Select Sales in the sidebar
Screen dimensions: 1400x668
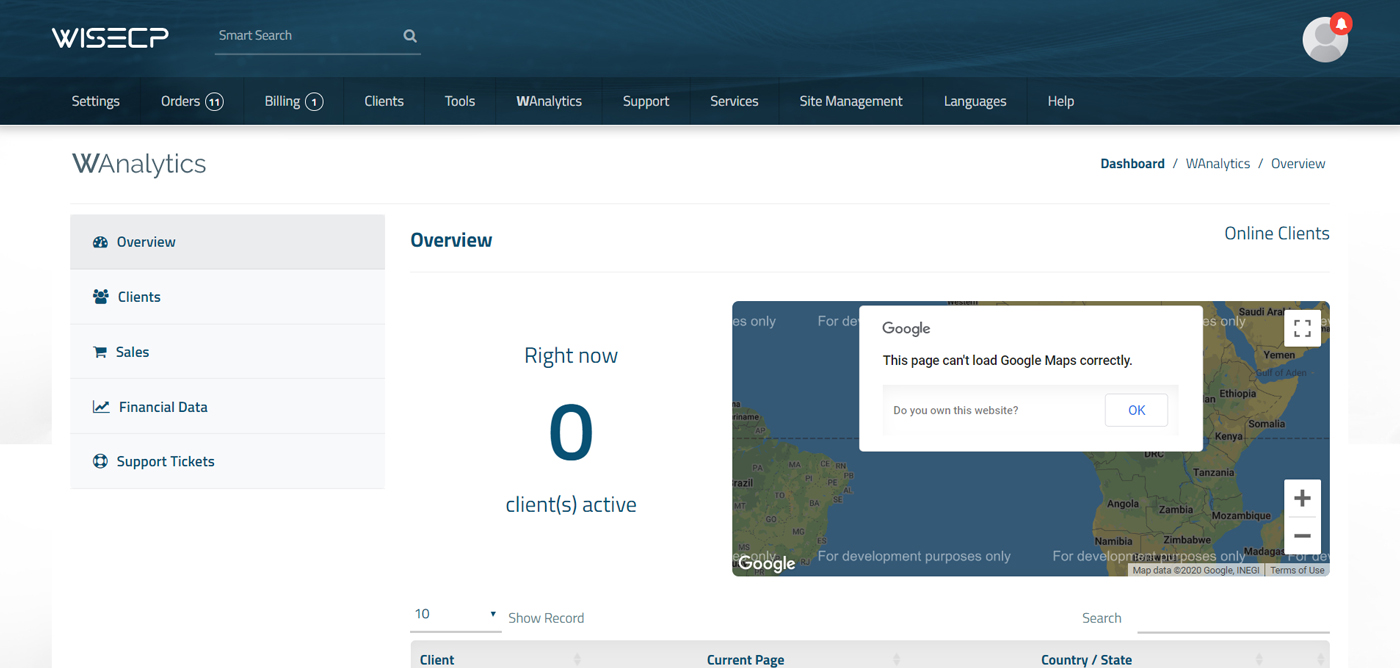pos(227,352)
